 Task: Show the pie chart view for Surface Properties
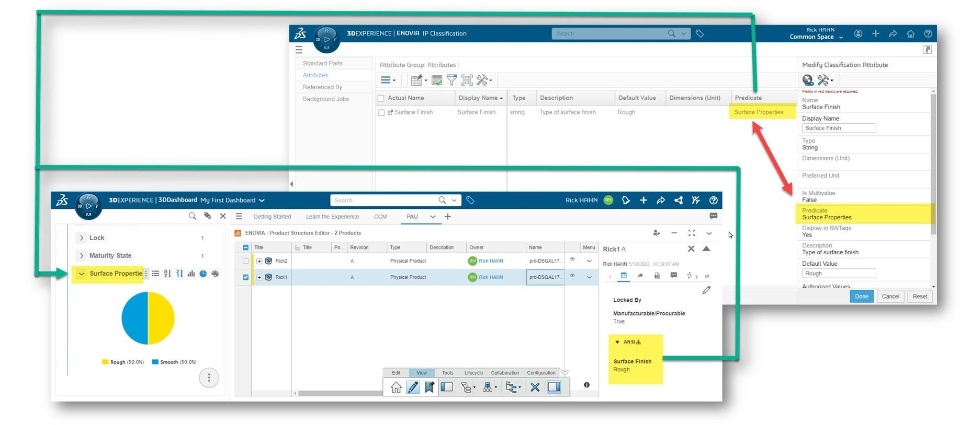(x=203, y=274)
